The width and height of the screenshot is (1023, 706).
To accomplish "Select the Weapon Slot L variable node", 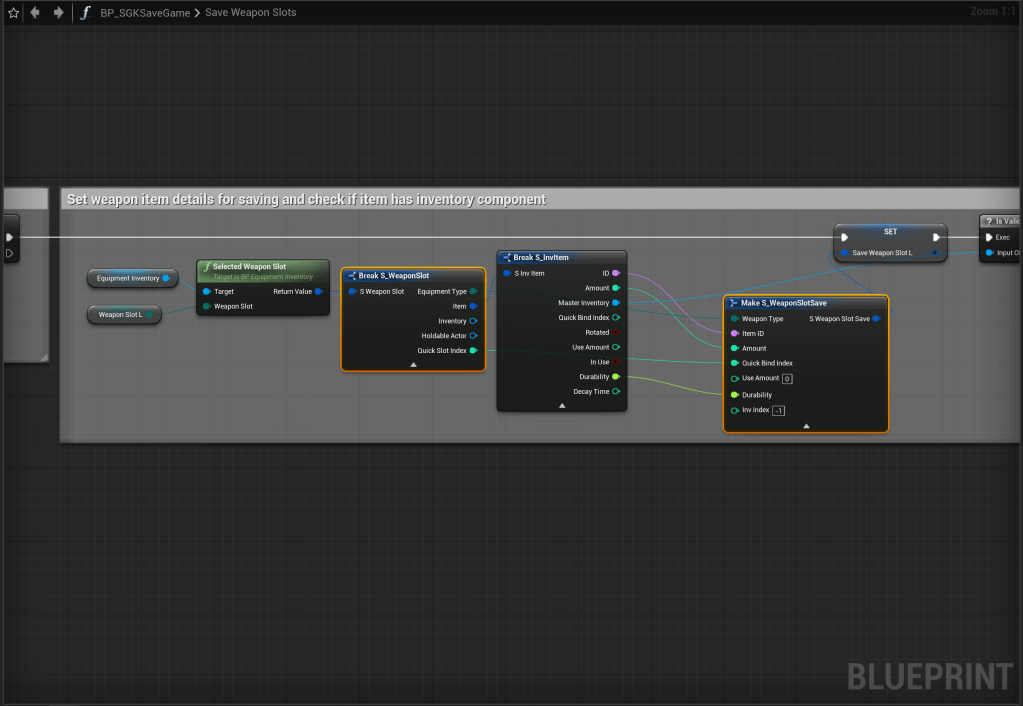I will (x=119, y=315).
